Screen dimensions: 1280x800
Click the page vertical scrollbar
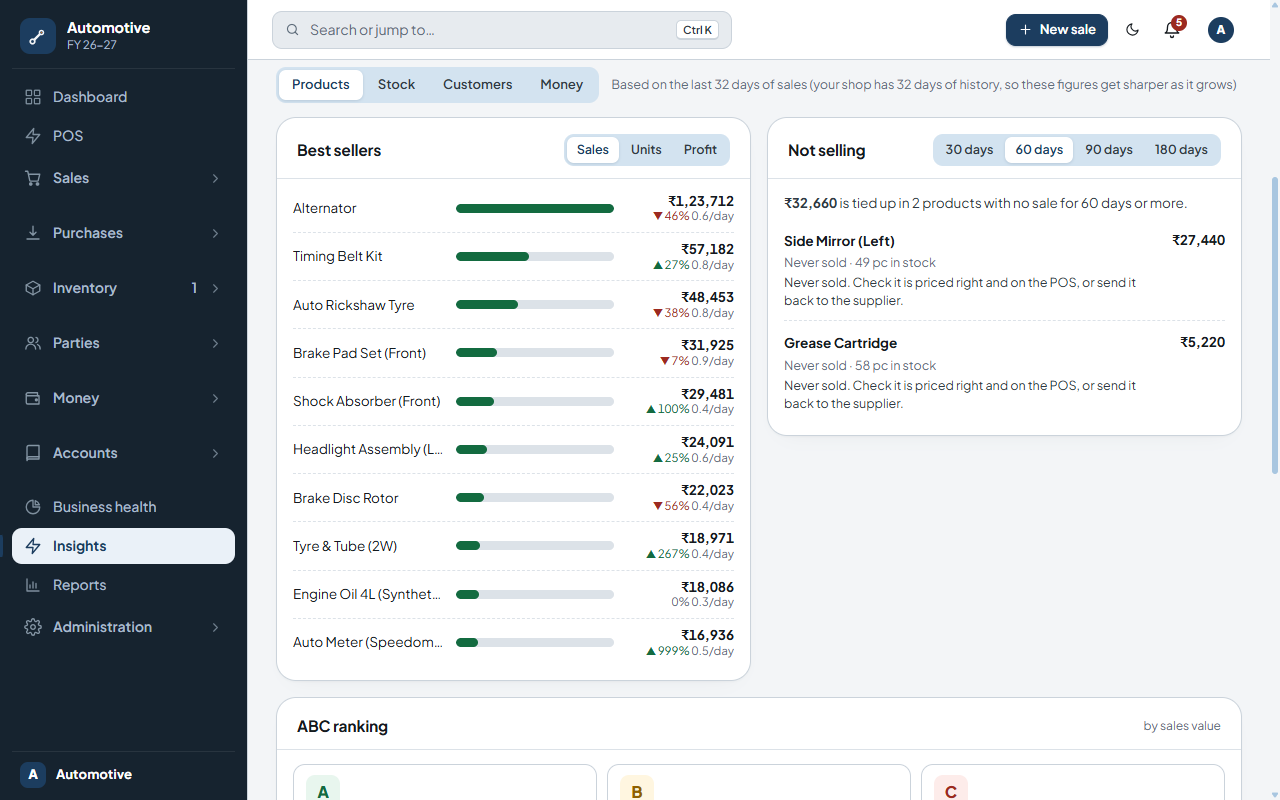1274,325
